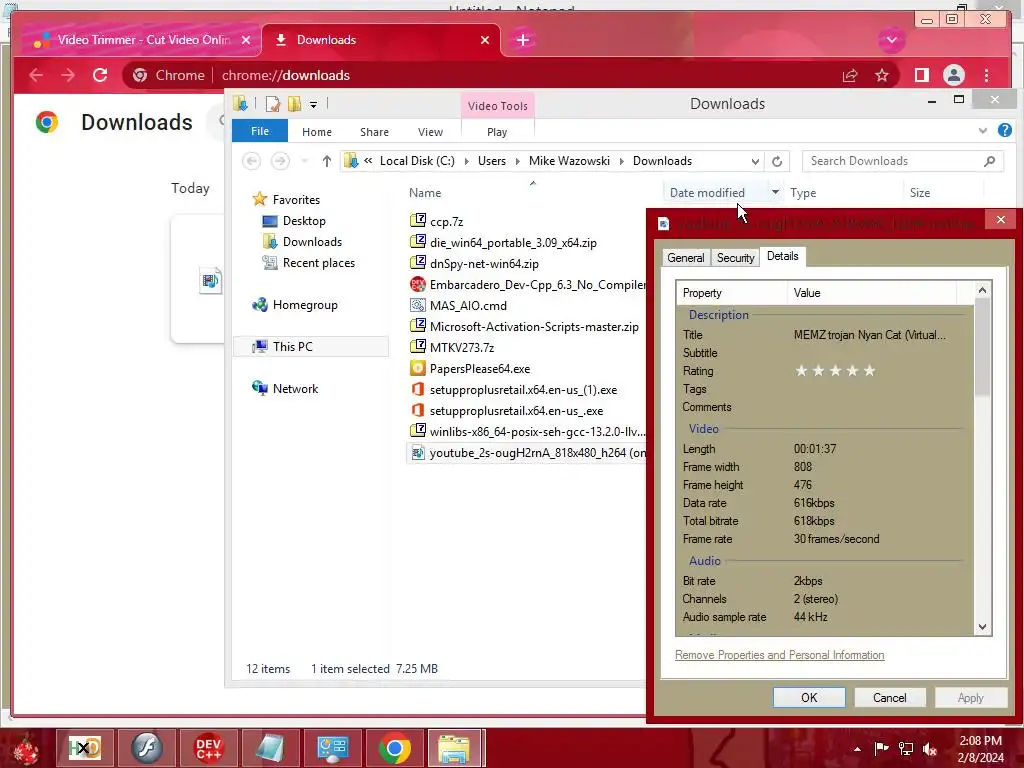Click Remove Properties and Personal Information link
This screenshot has width=1024, height=768.
pos(780,655)
